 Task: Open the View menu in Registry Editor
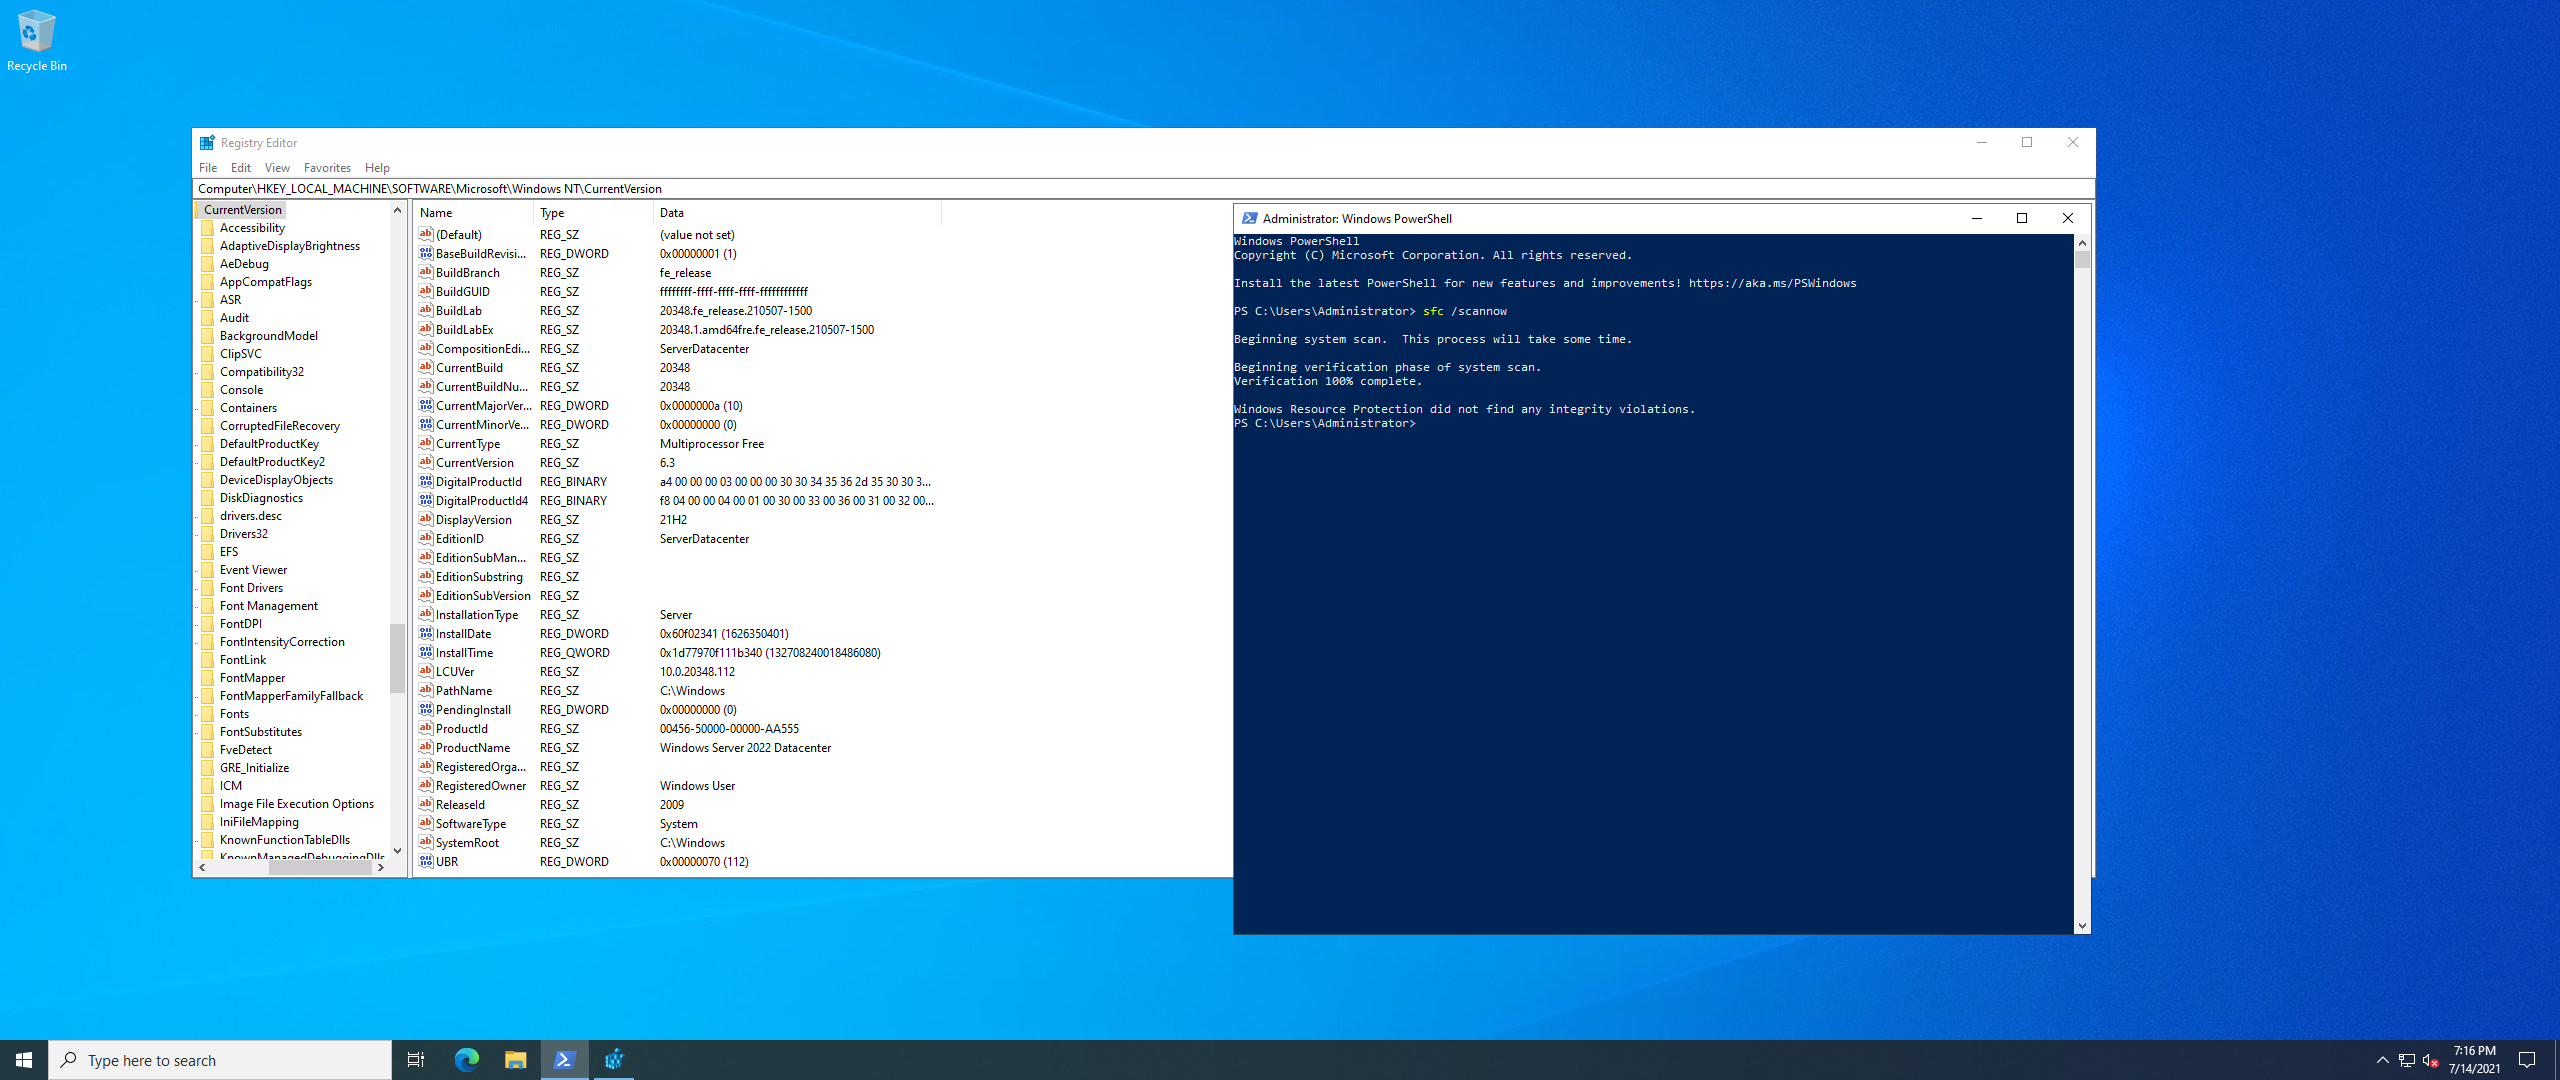pyautogui.click(x=277, y=168)
